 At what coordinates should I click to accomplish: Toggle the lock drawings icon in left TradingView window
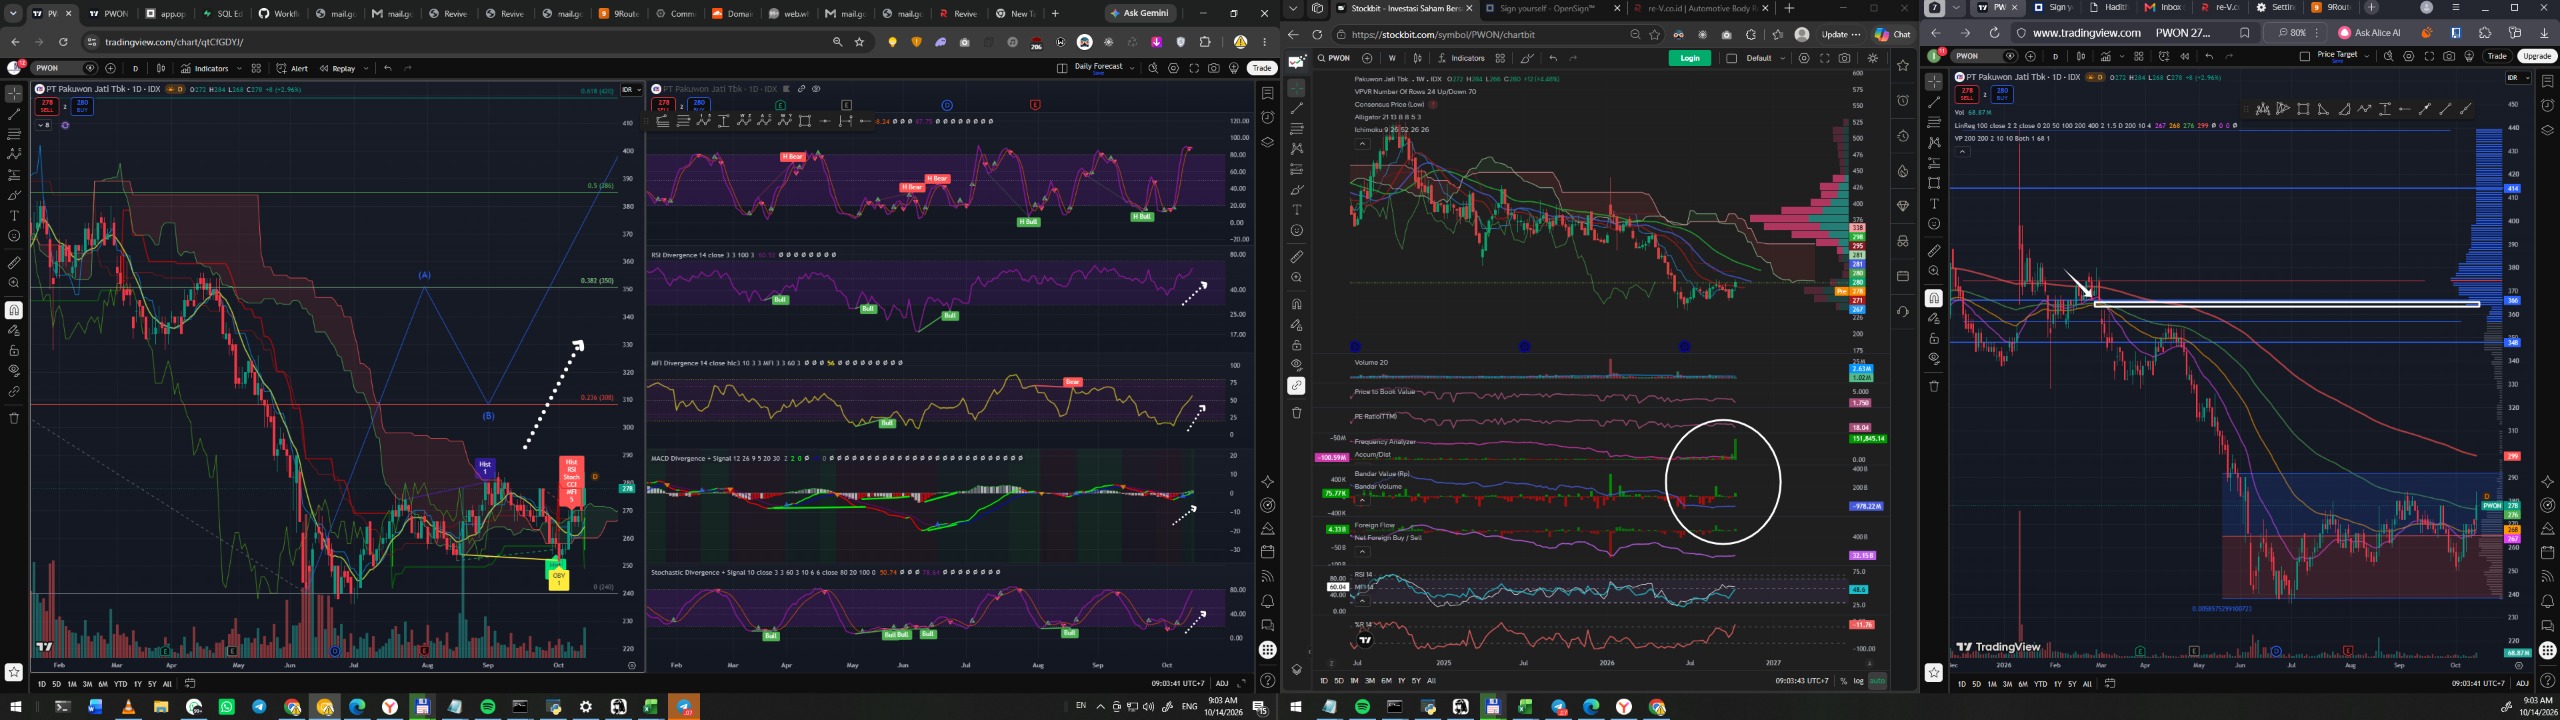[x=14, y=350]
